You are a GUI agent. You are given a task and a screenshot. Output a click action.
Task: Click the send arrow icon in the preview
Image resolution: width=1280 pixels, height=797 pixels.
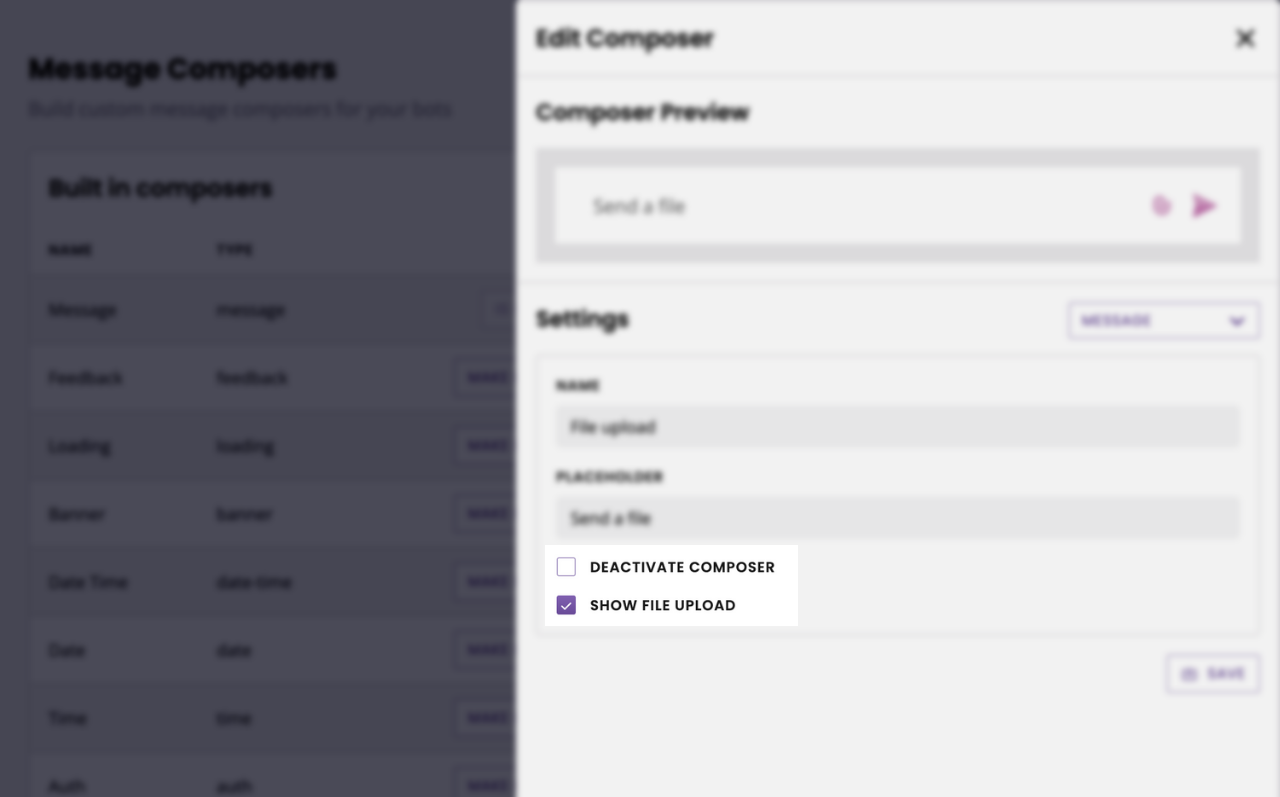[x=1204, y=206]
